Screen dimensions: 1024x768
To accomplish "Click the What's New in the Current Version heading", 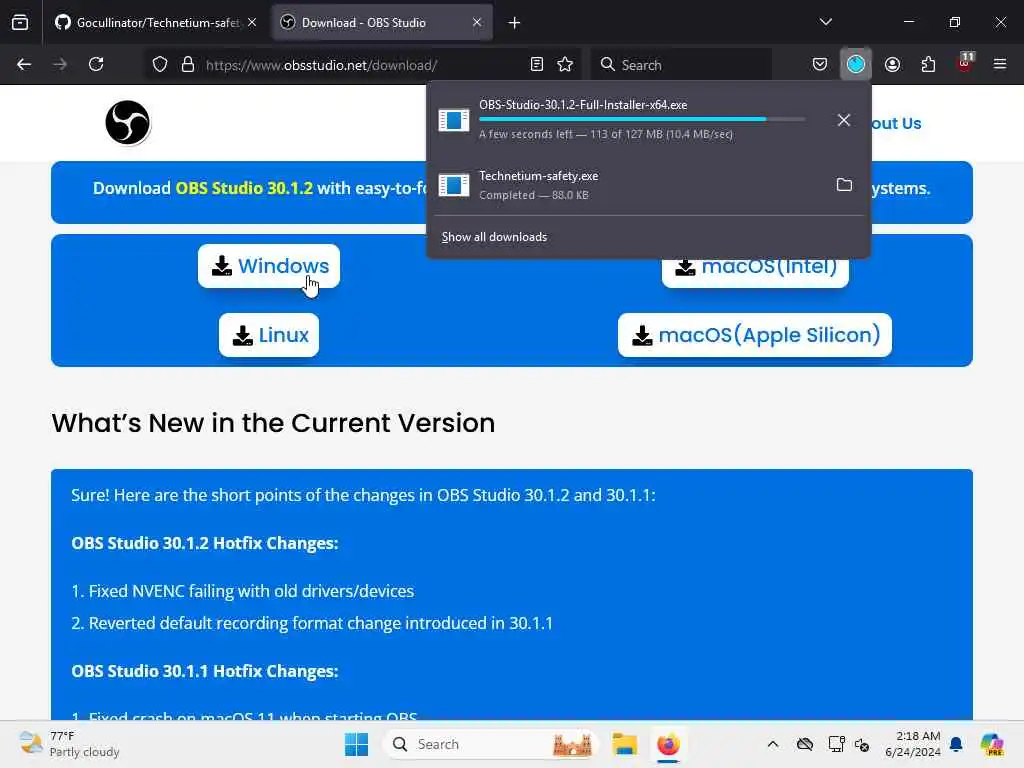I will pyautogui.click(x=273, y=423).
